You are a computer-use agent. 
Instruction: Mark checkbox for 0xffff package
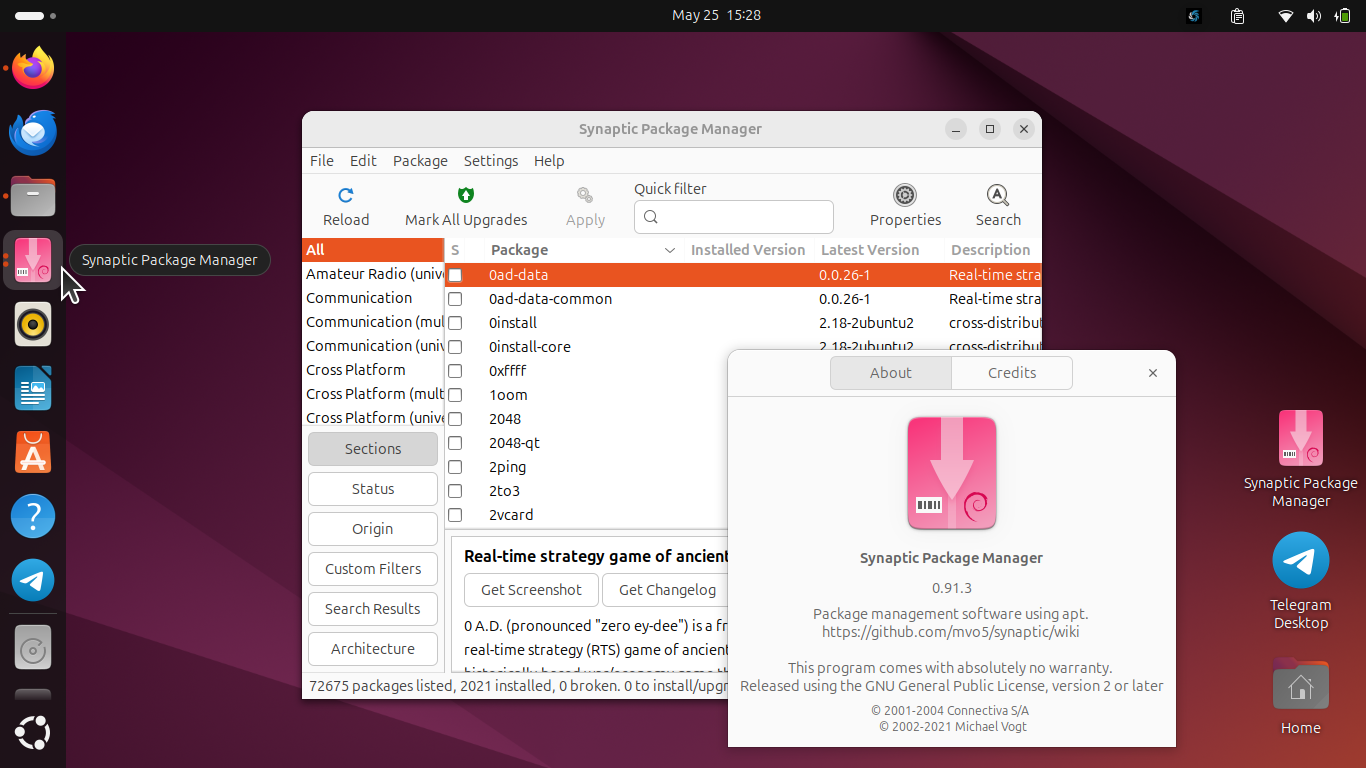[x=455, y=371]
